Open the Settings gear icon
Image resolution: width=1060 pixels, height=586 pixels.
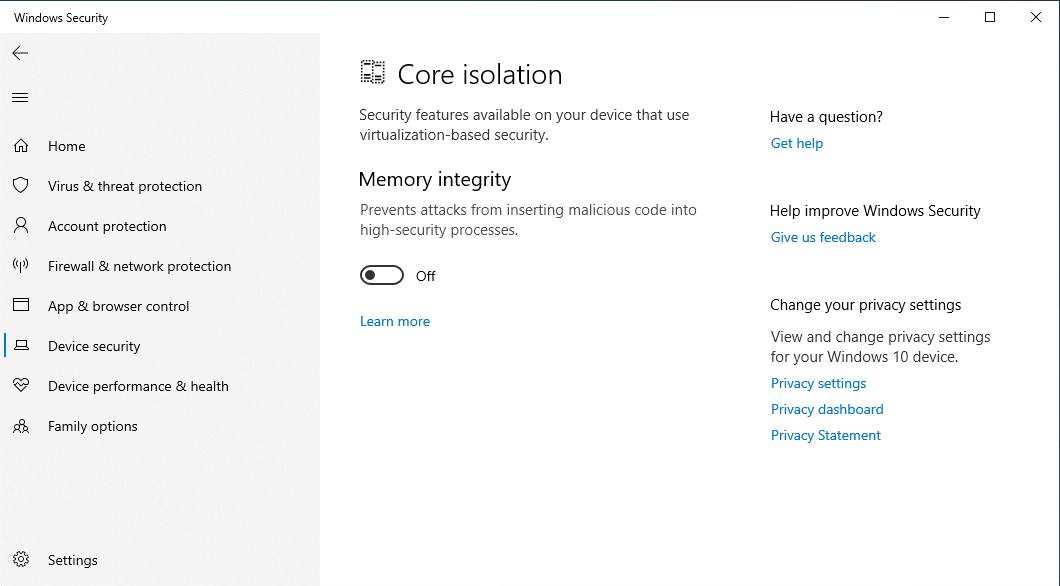(x=21, y=560)
